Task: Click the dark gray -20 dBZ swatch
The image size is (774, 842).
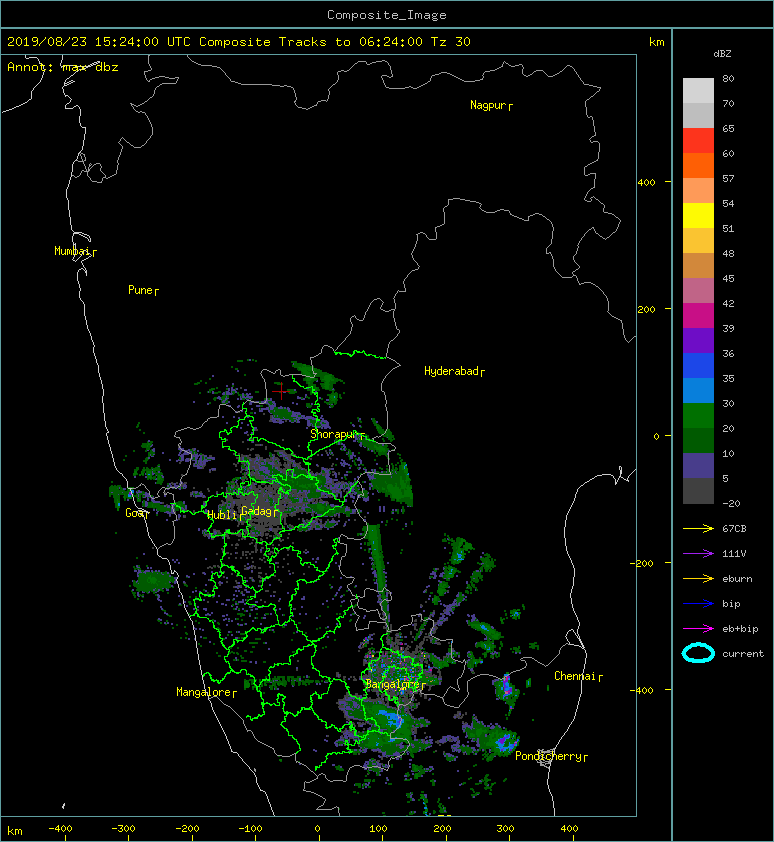Action: [698, 491]
